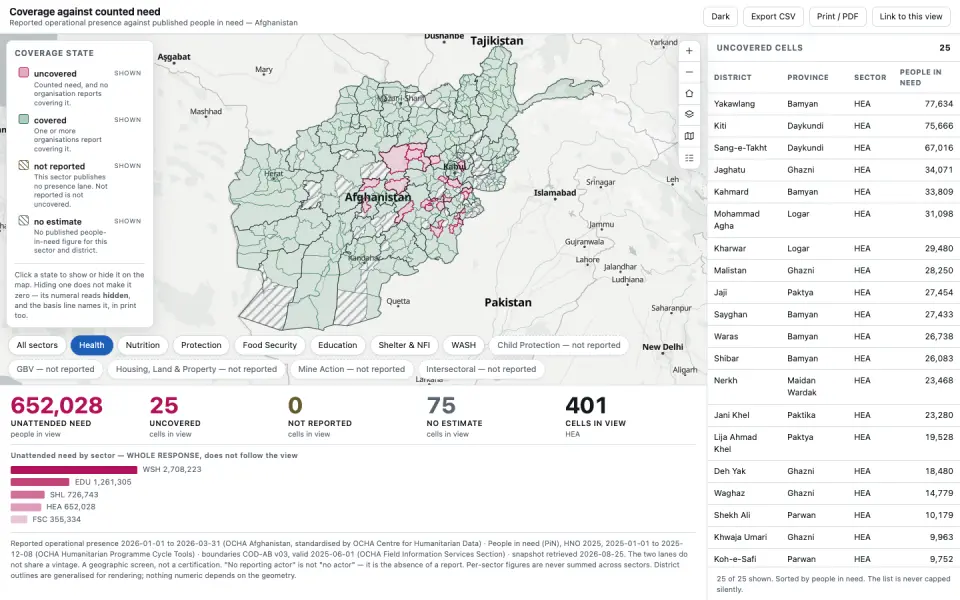
Task: Select the Health sector chip
Action: (91, 345)
